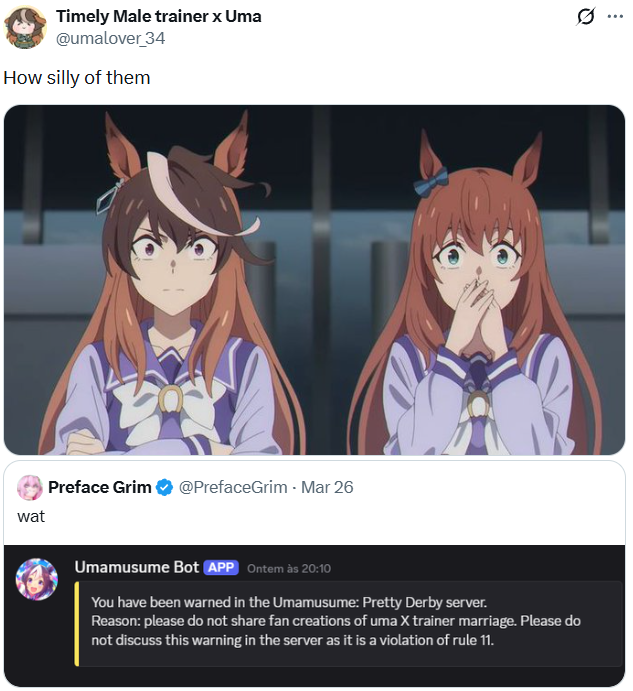Click the "Ontem às 20:10" timestamp
The image size is (633, 691).
coord(289,569)
